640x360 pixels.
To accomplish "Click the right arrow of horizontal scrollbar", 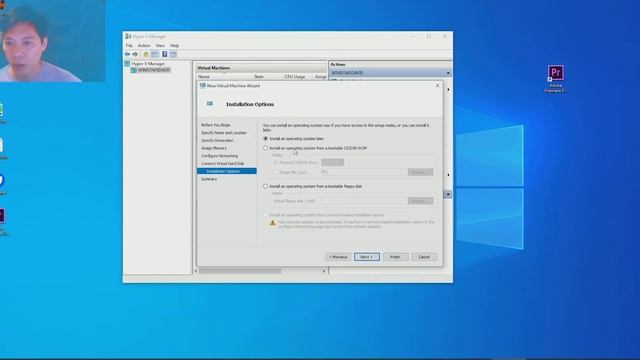I will pos(324,271).
